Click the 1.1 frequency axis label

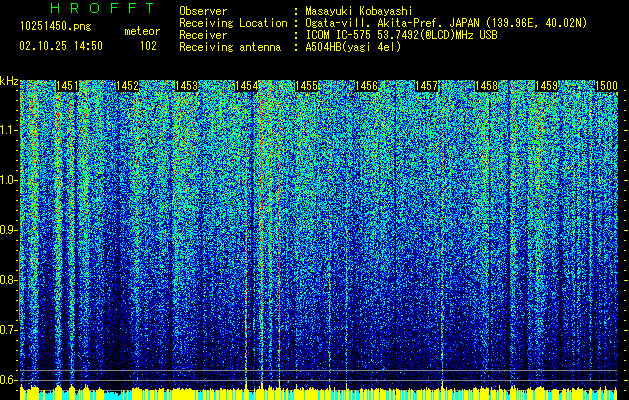click(8, 130)
